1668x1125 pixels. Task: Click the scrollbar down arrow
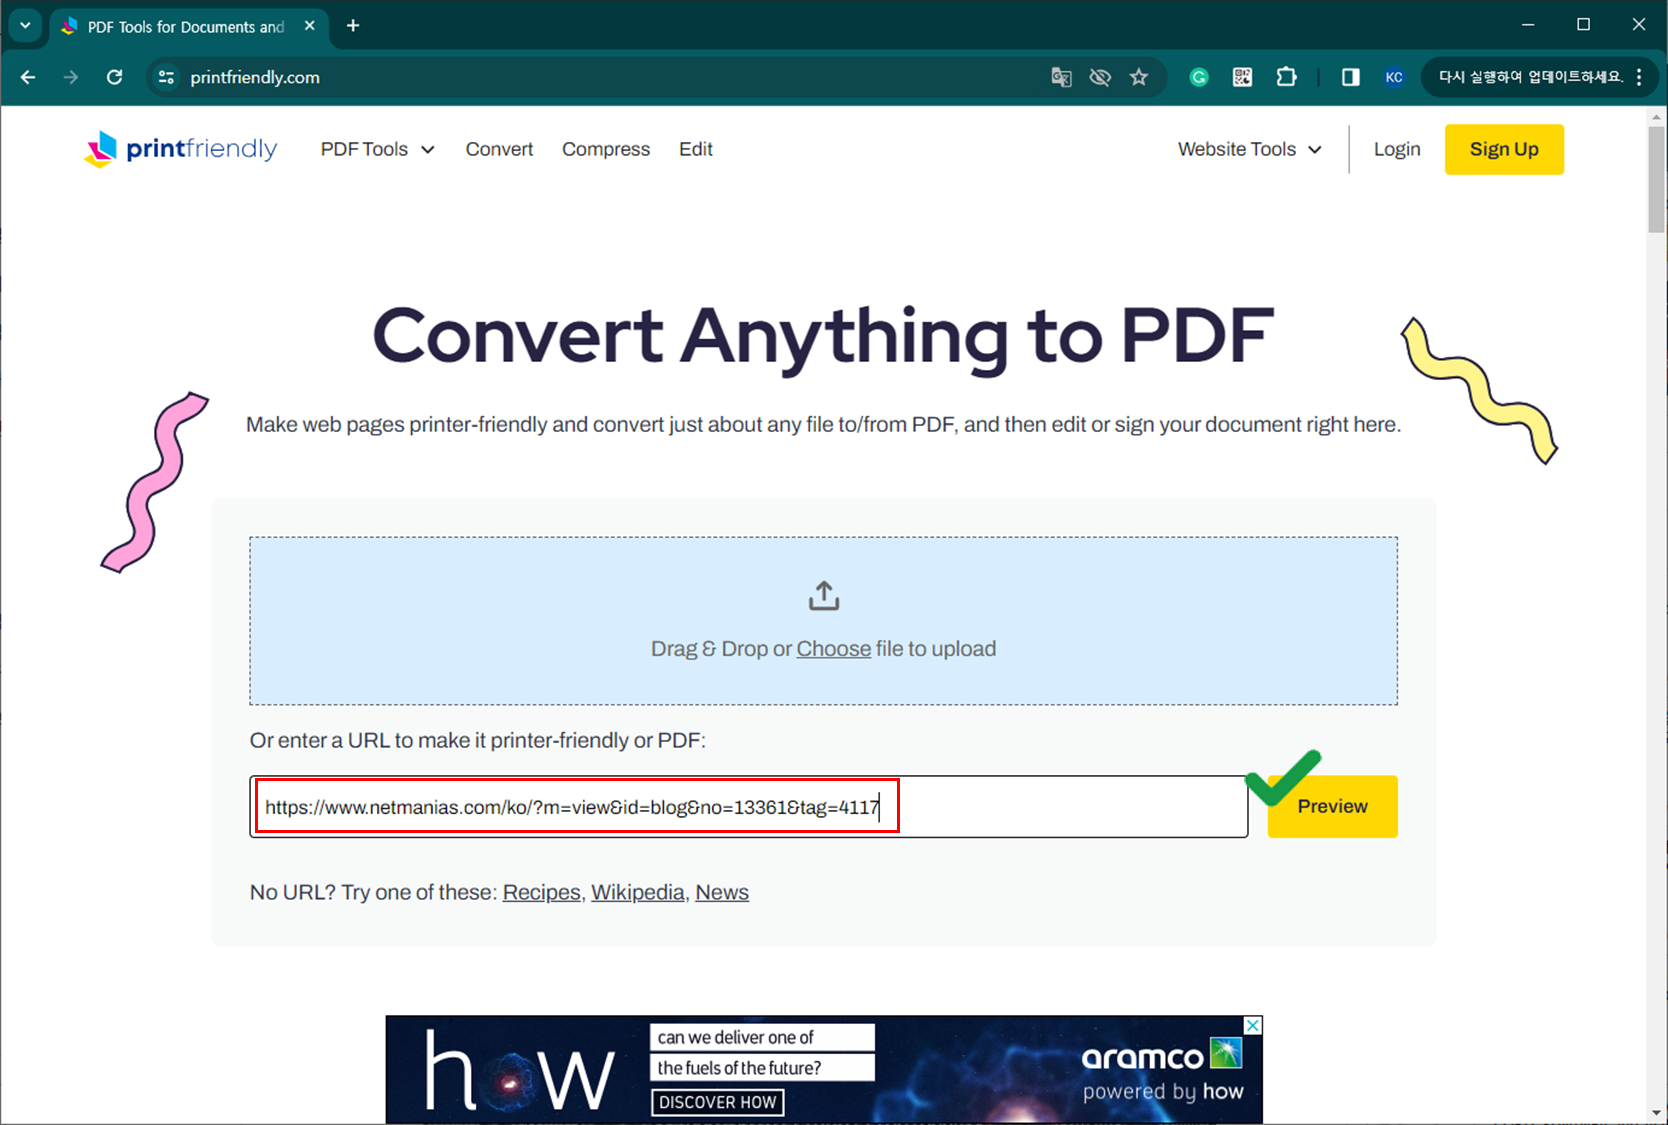[x=1657, y=1113]
